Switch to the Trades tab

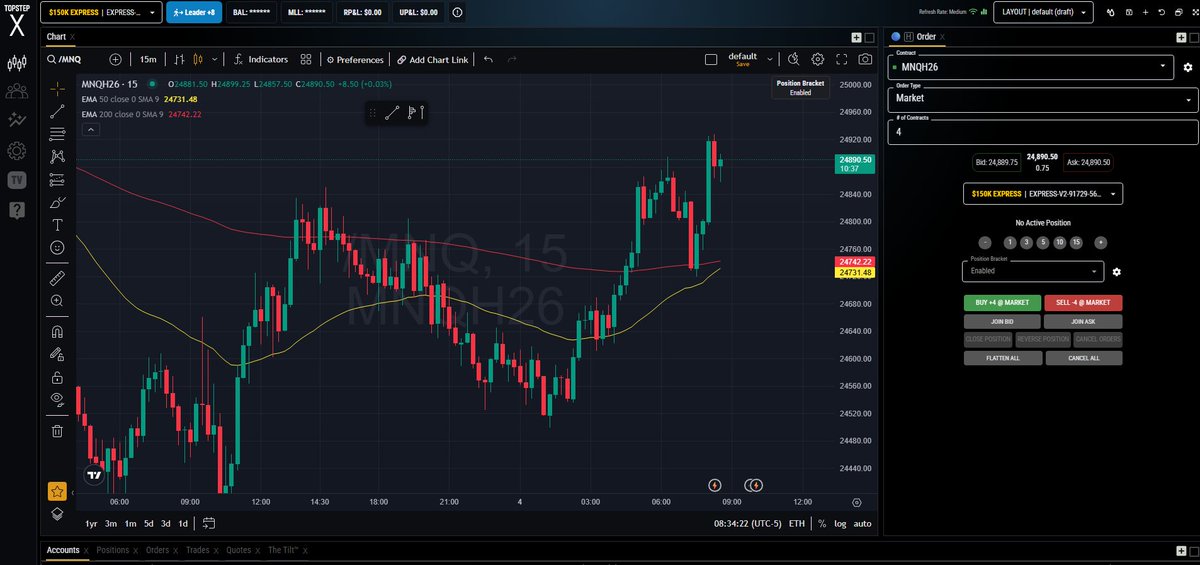click(197, 550)
